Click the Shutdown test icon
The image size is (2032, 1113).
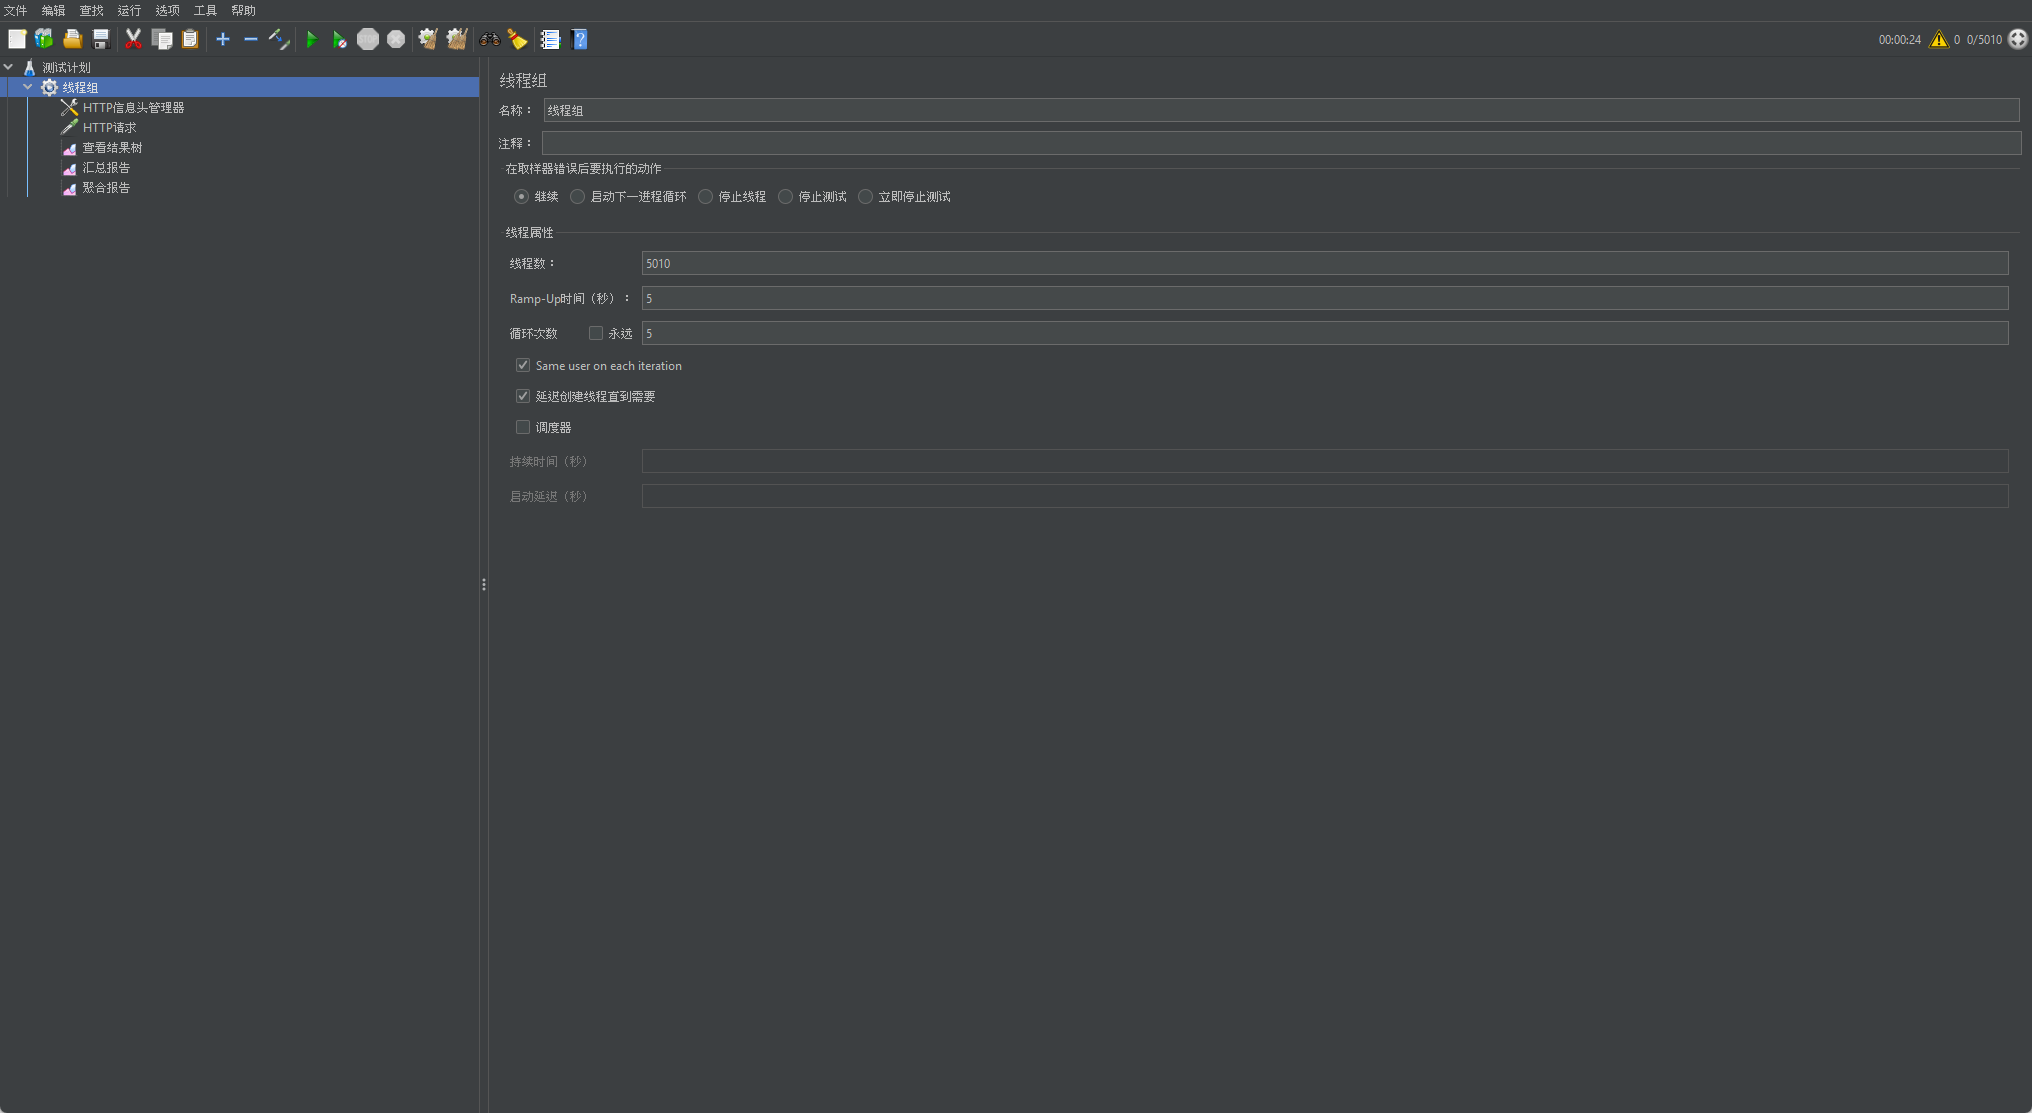(396, 39)
